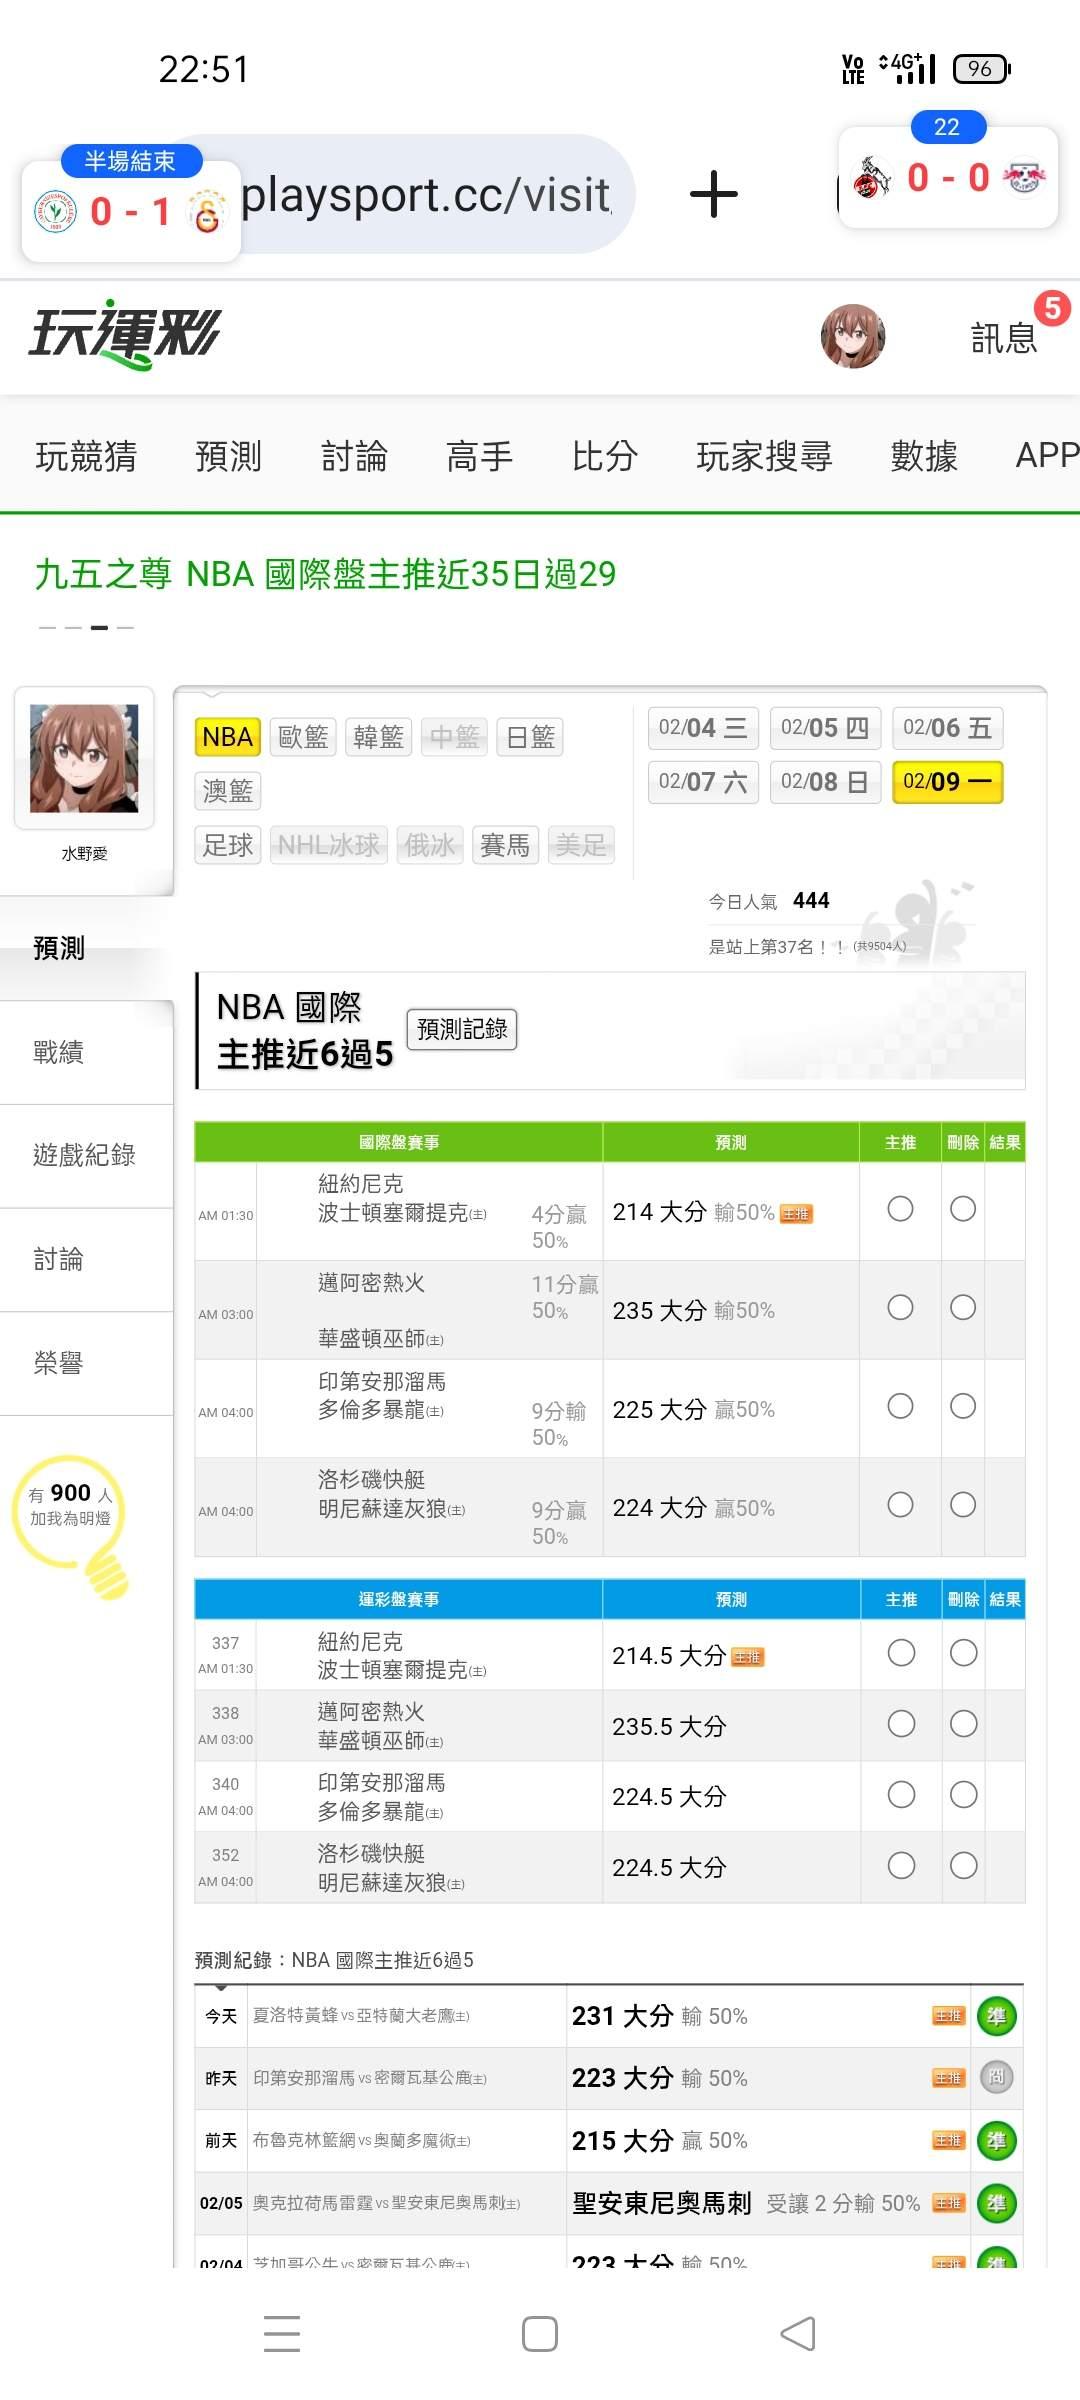The height and width of the screenshot is (2400, 1080).
Task: Select 賽馬 league tab
Action: pyautogui.click(x=505, y=845)
